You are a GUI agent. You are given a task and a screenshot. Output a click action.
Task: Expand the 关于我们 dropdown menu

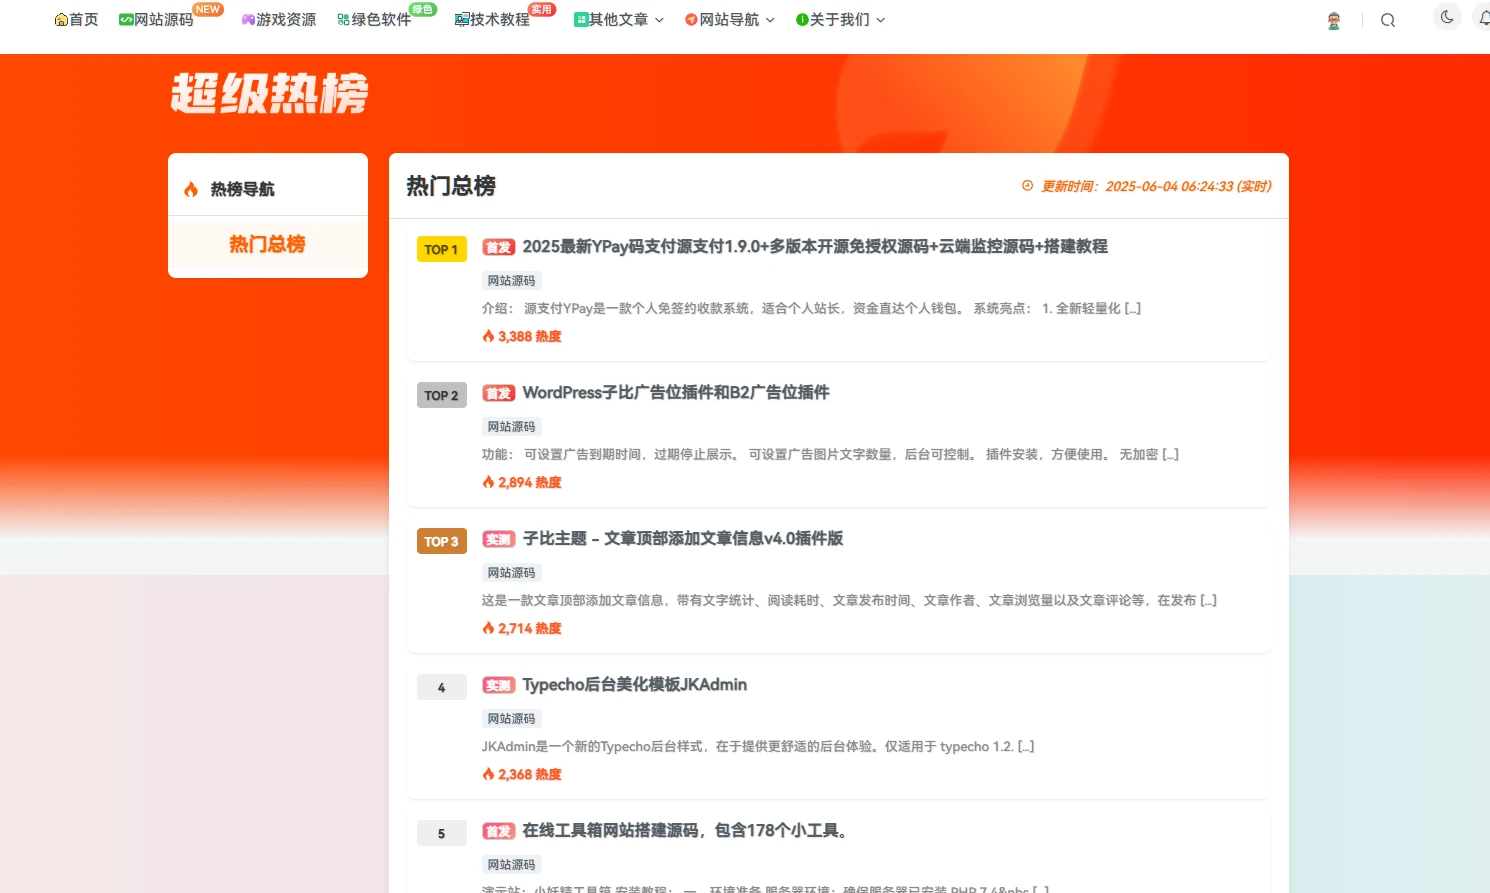pyautogui.click(x=840, y=20)
